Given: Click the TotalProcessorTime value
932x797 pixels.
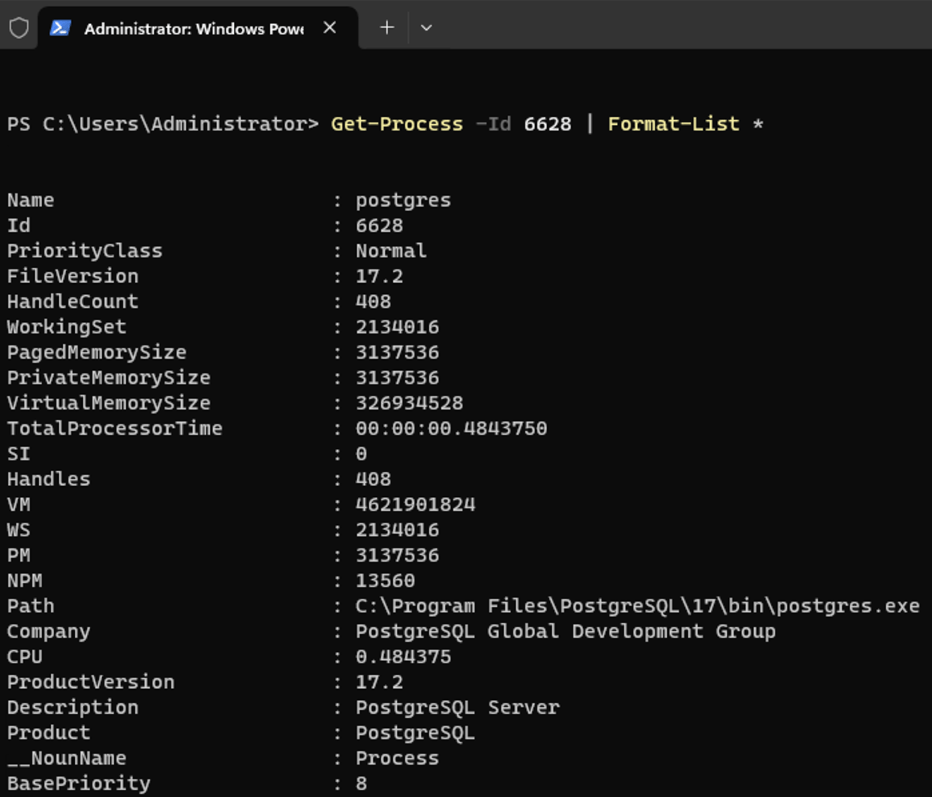Looking at the screenshot, I should 451,429.
